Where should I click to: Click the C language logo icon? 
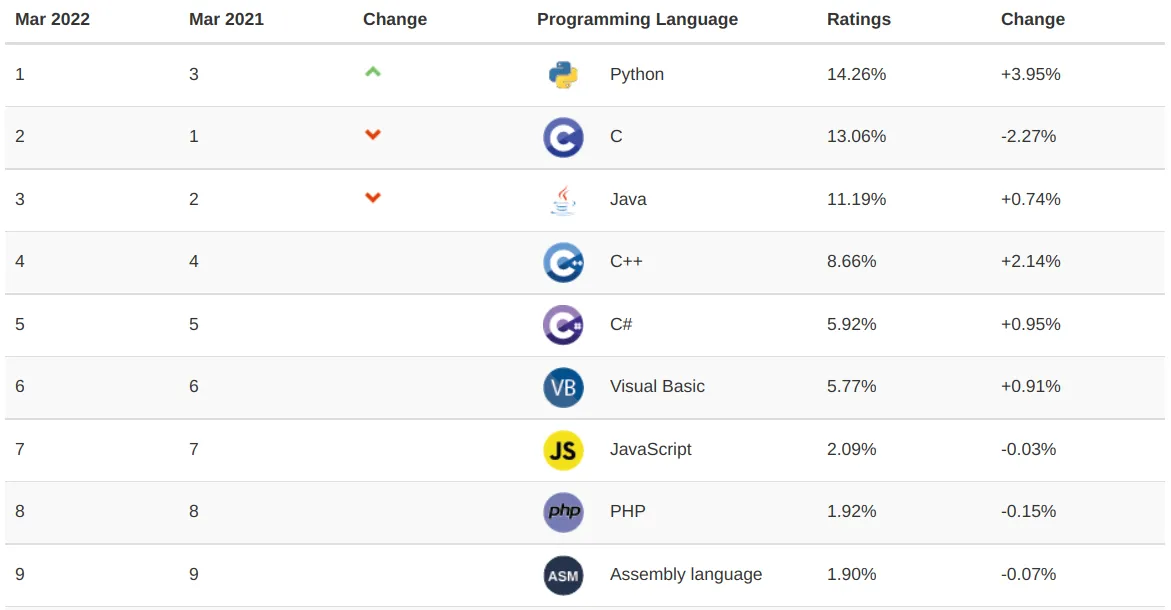click(x=563, y=137)
